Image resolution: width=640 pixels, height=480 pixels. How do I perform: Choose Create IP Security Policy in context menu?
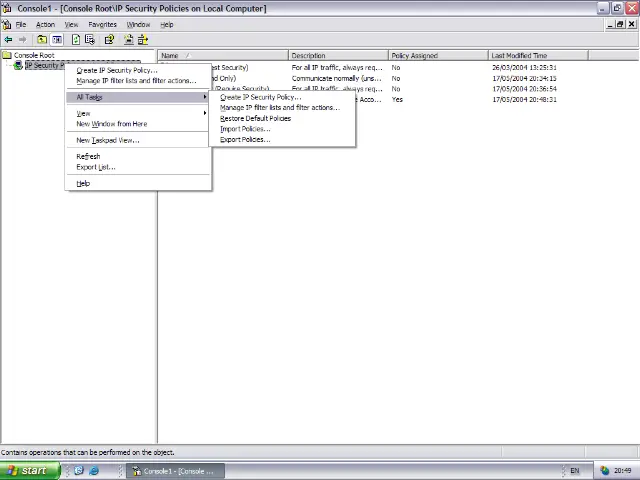(x=138, y=70)
